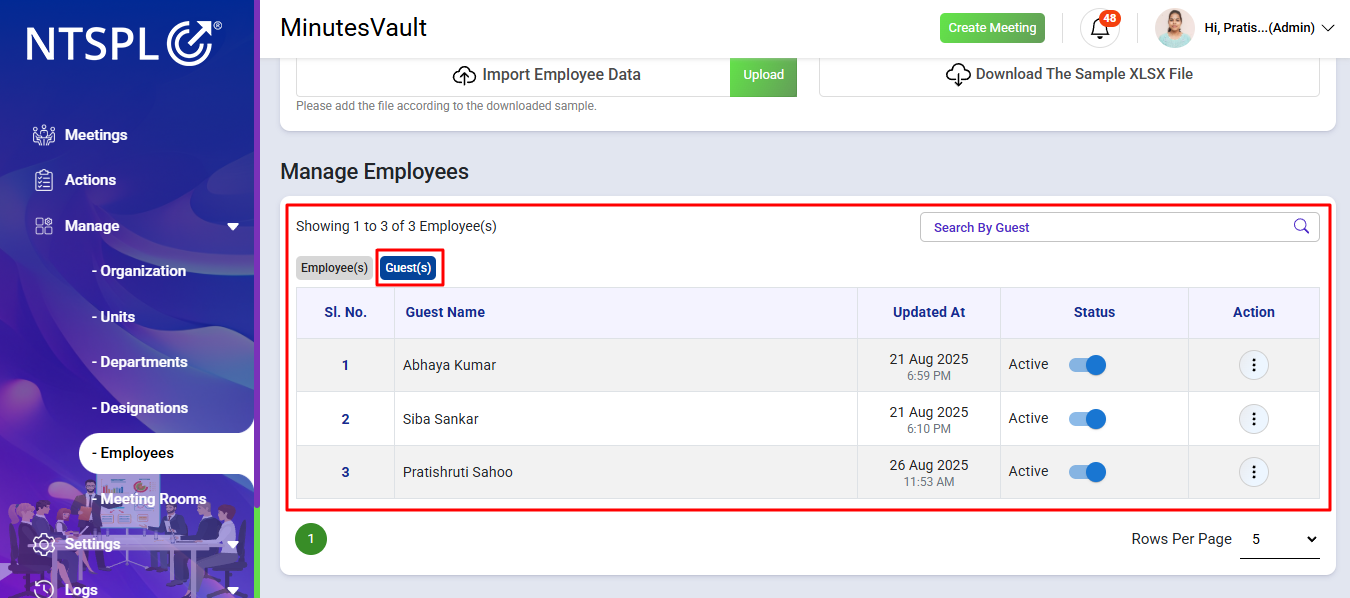This screenshot has width=1350, height=598.
Task: Click the Manage grid icon in sidebar
Action: (x=44, y=226)
